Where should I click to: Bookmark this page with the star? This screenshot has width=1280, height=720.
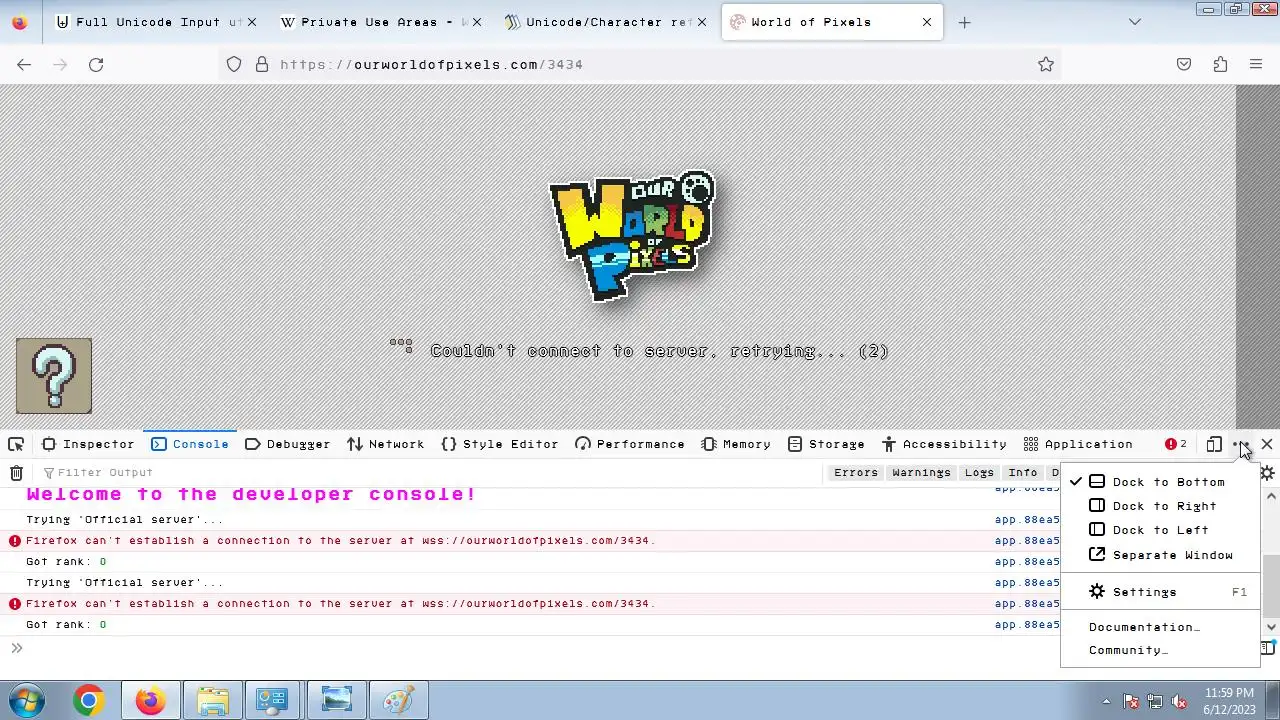[1046, 64]
